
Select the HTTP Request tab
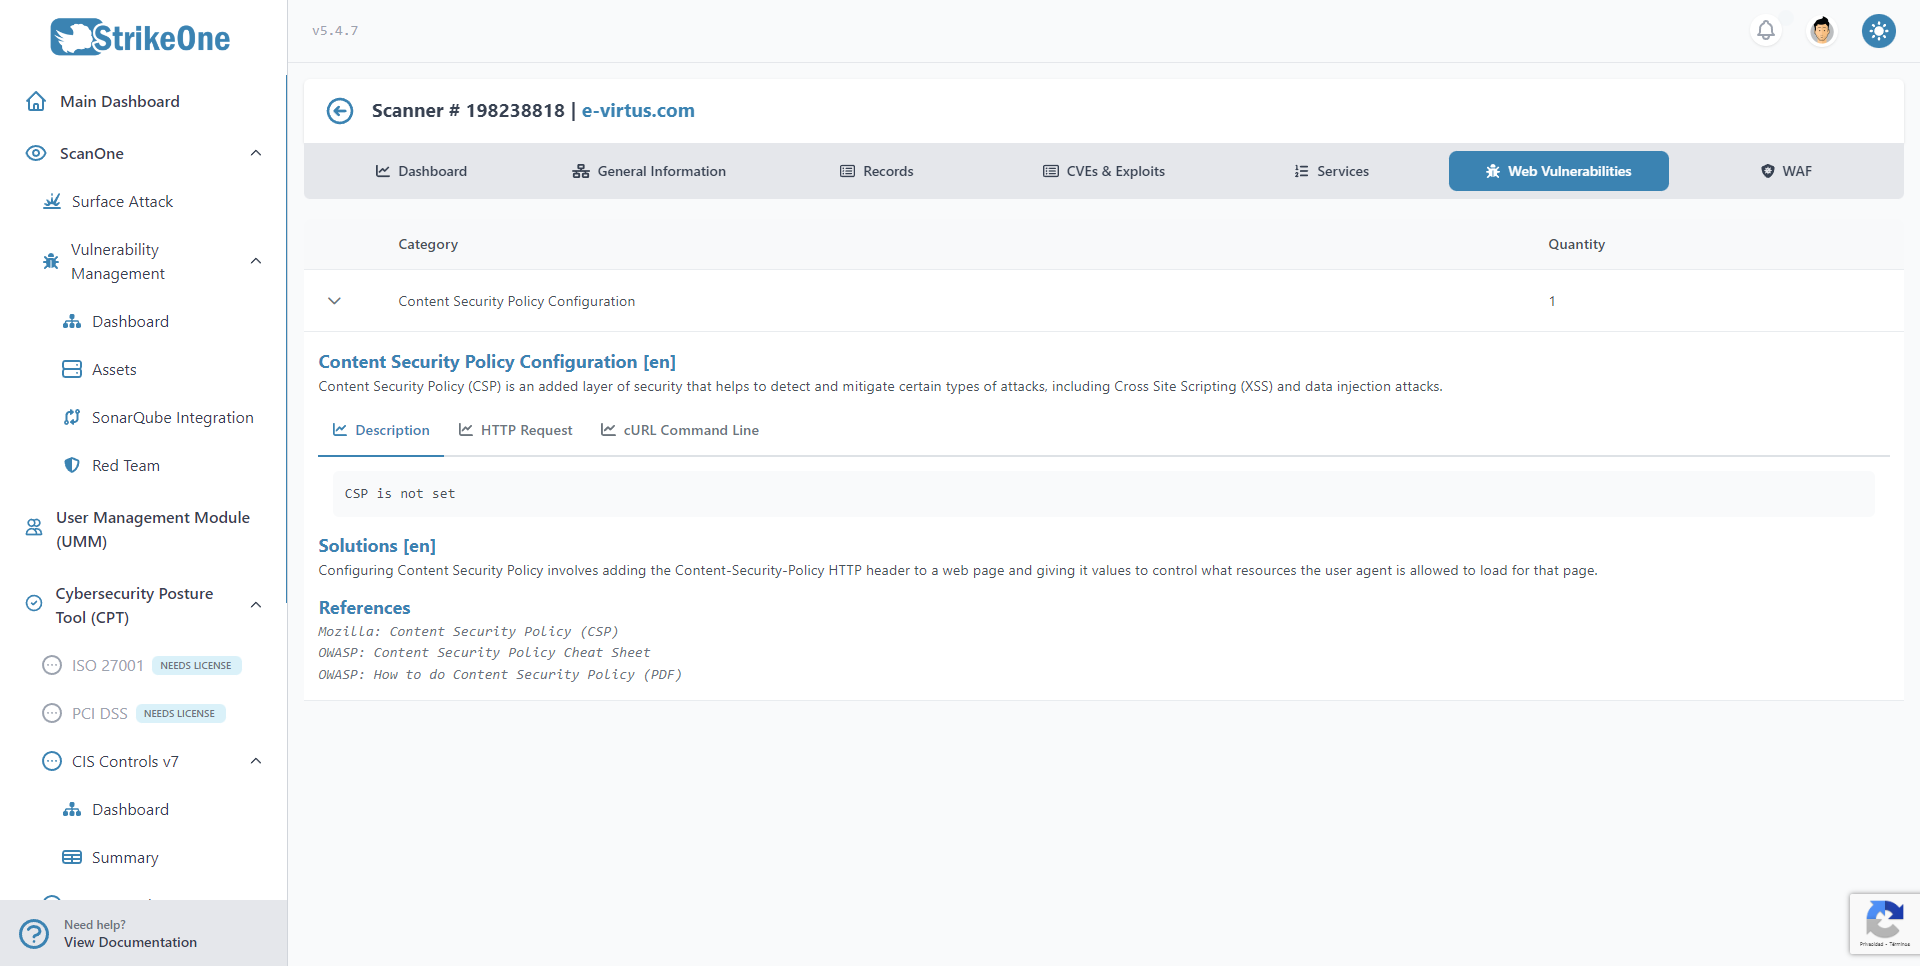tap(516, 431)
